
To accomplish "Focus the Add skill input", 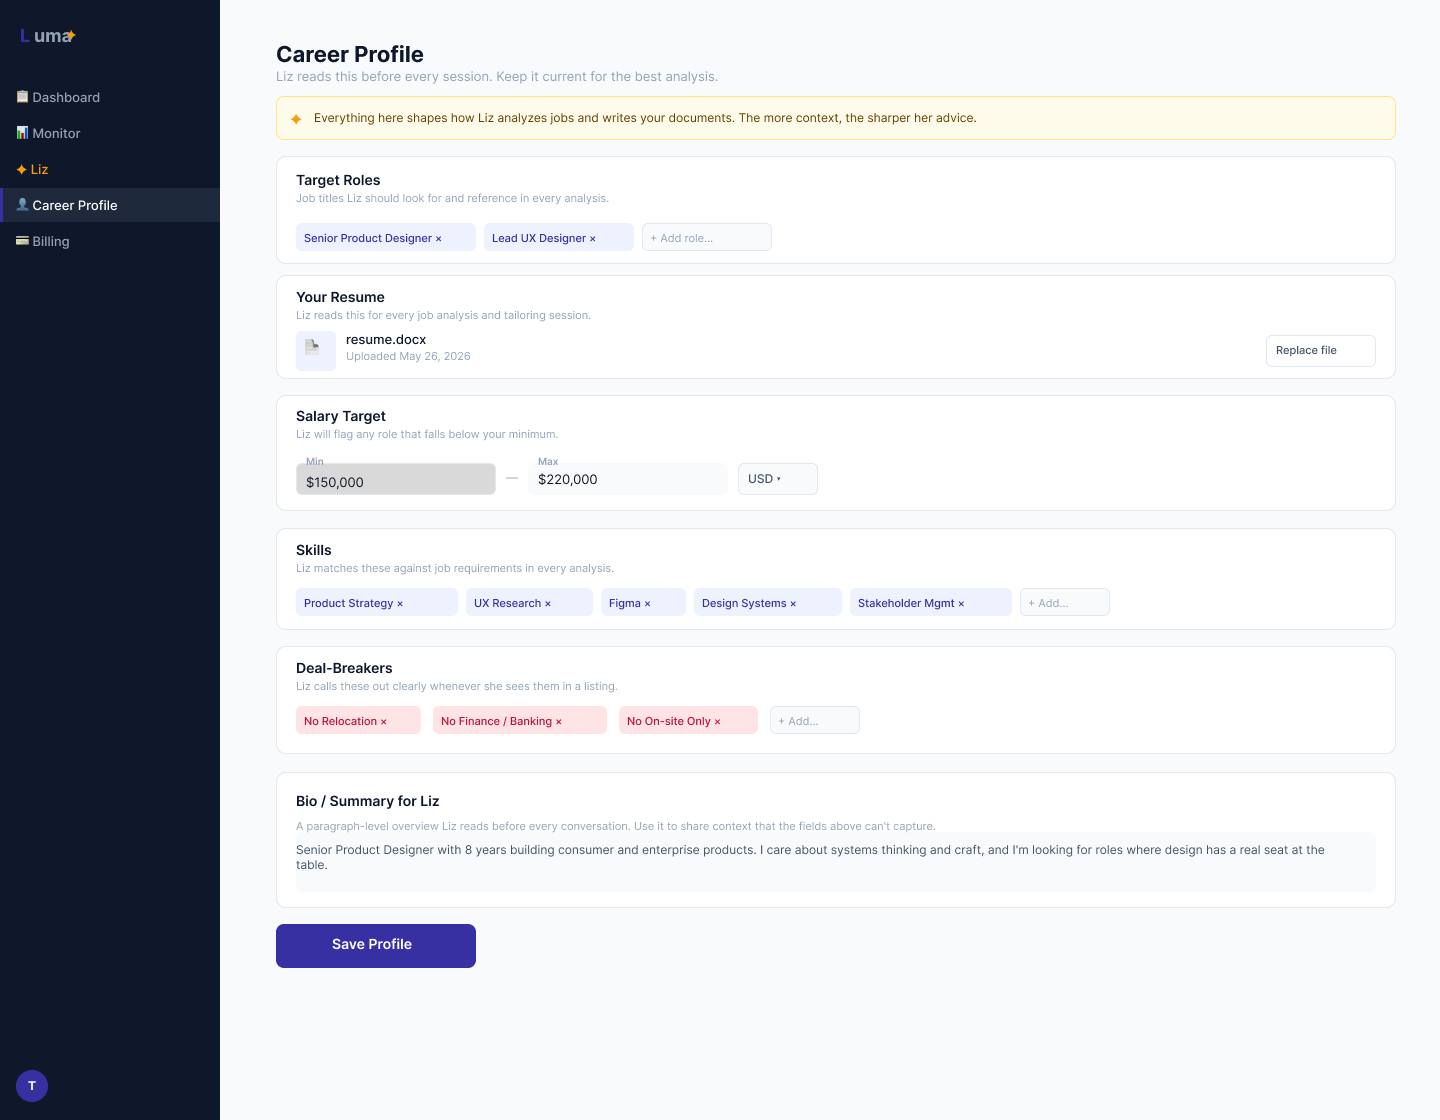I will point(1065,602).
